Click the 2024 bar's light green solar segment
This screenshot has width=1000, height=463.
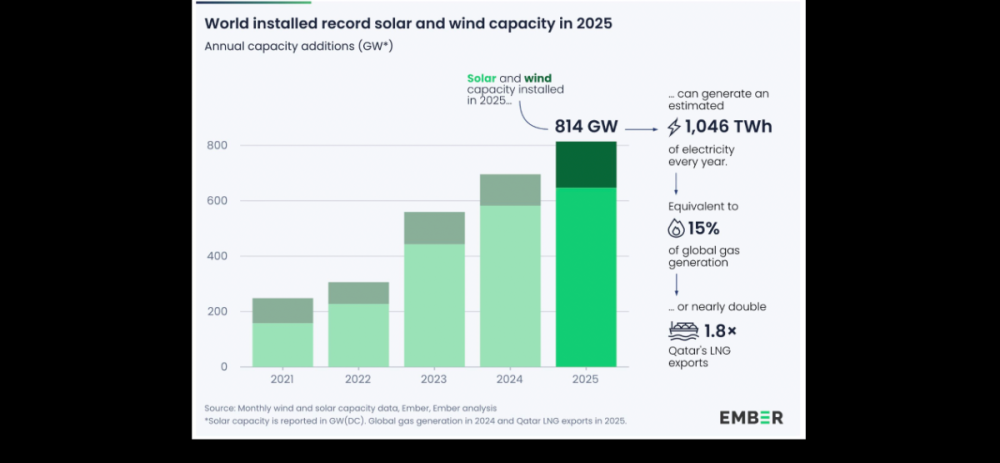[x=510, y=286]
